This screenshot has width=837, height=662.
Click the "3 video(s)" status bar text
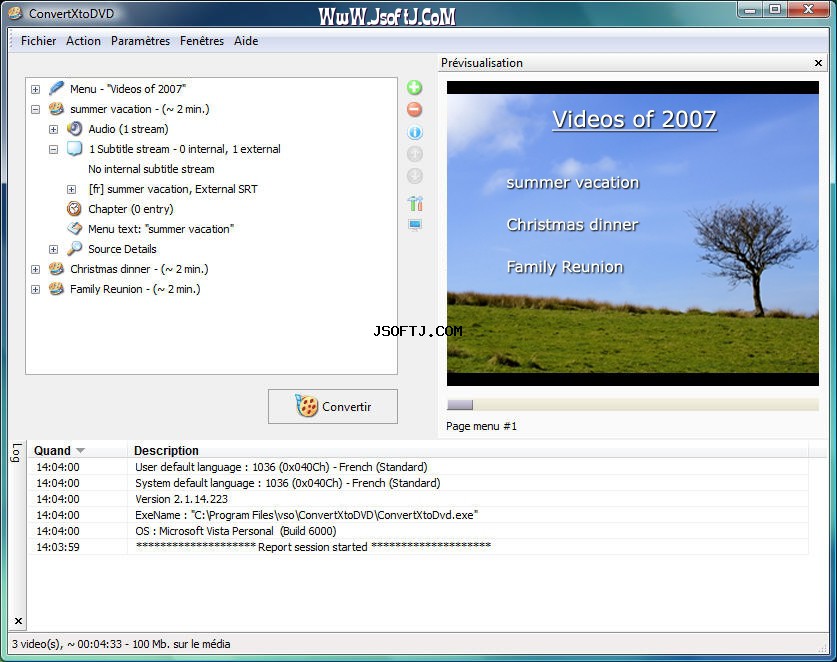(x=121, y=644)
